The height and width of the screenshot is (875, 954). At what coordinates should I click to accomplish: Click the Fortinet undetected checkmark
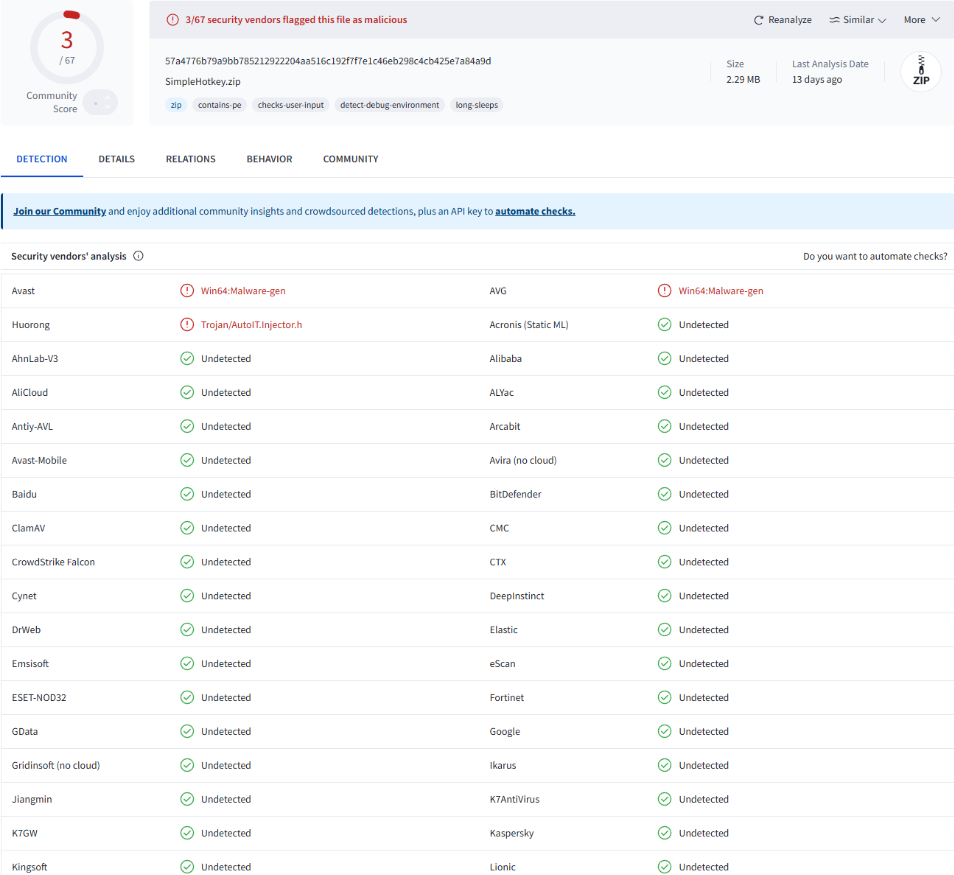pos(664,697)
